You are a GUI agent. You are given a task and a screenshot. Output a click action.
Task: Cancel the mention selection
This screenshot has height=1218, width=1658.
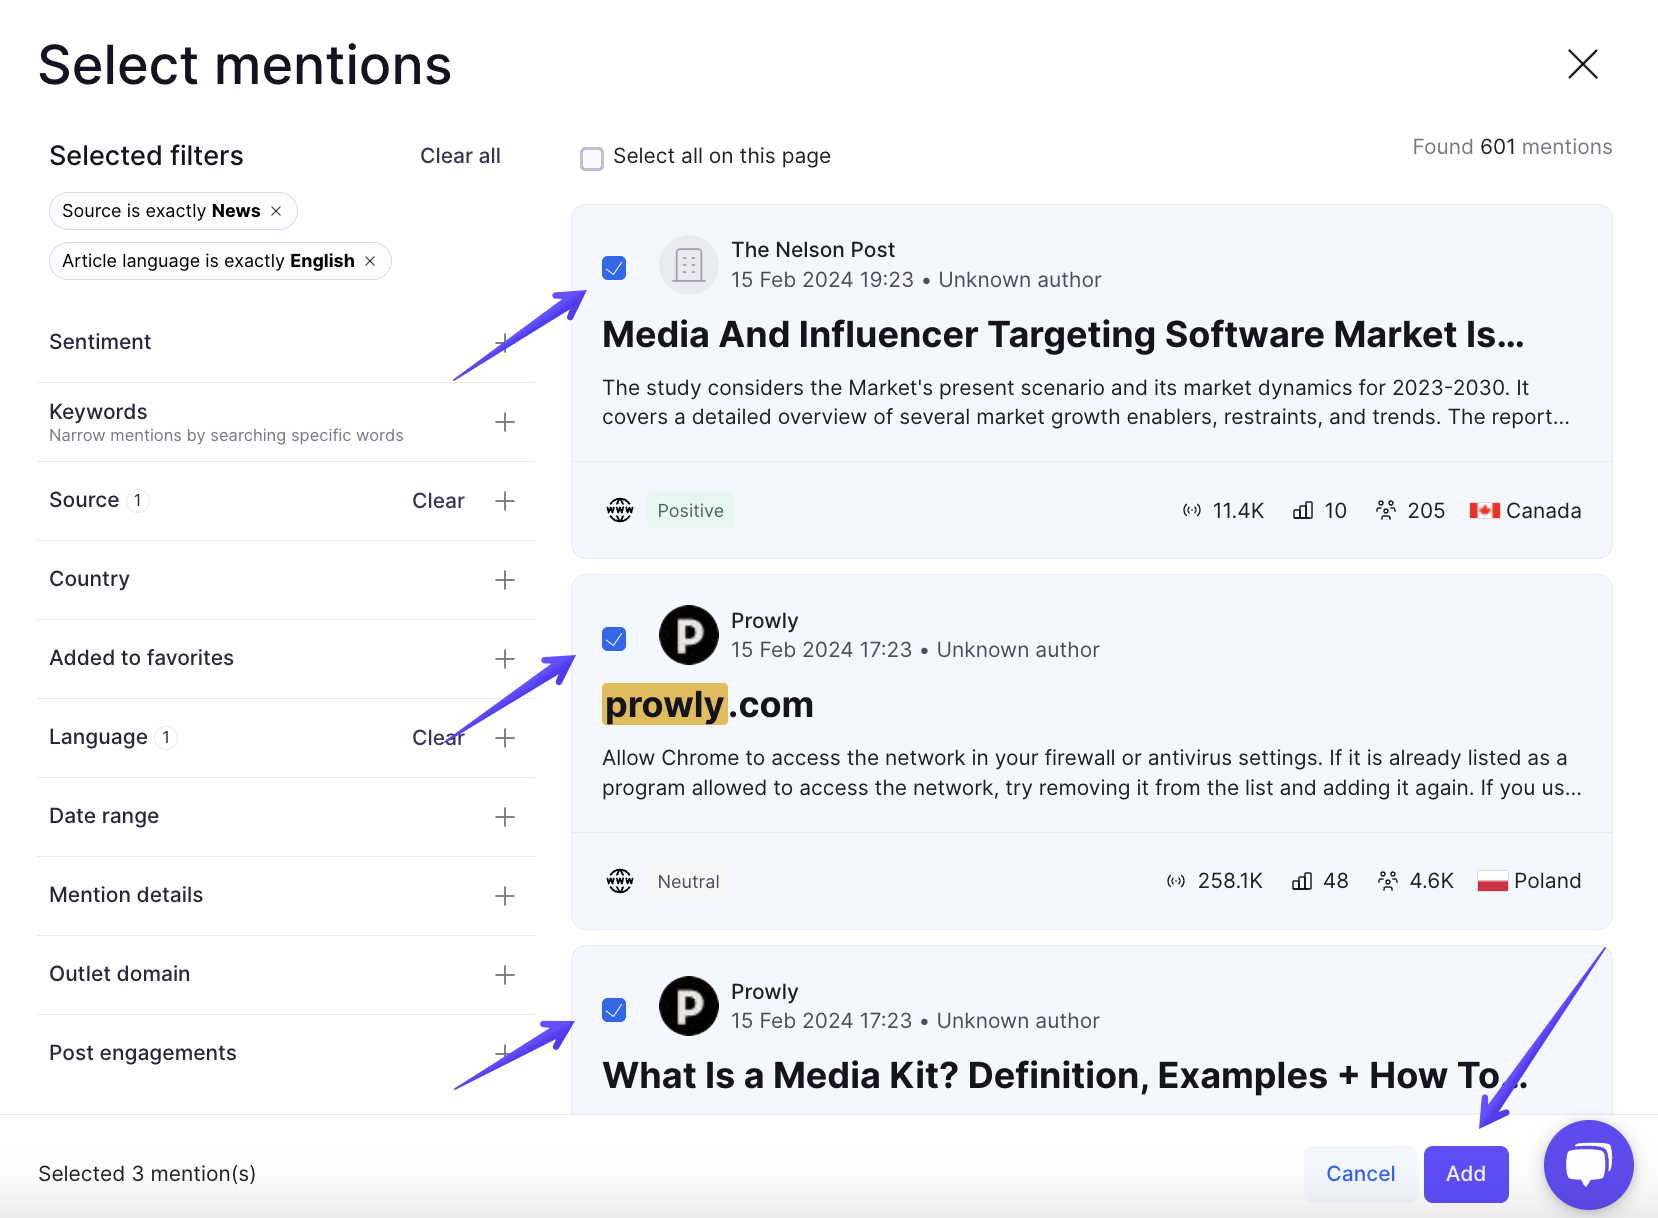coord(1360,1174)
